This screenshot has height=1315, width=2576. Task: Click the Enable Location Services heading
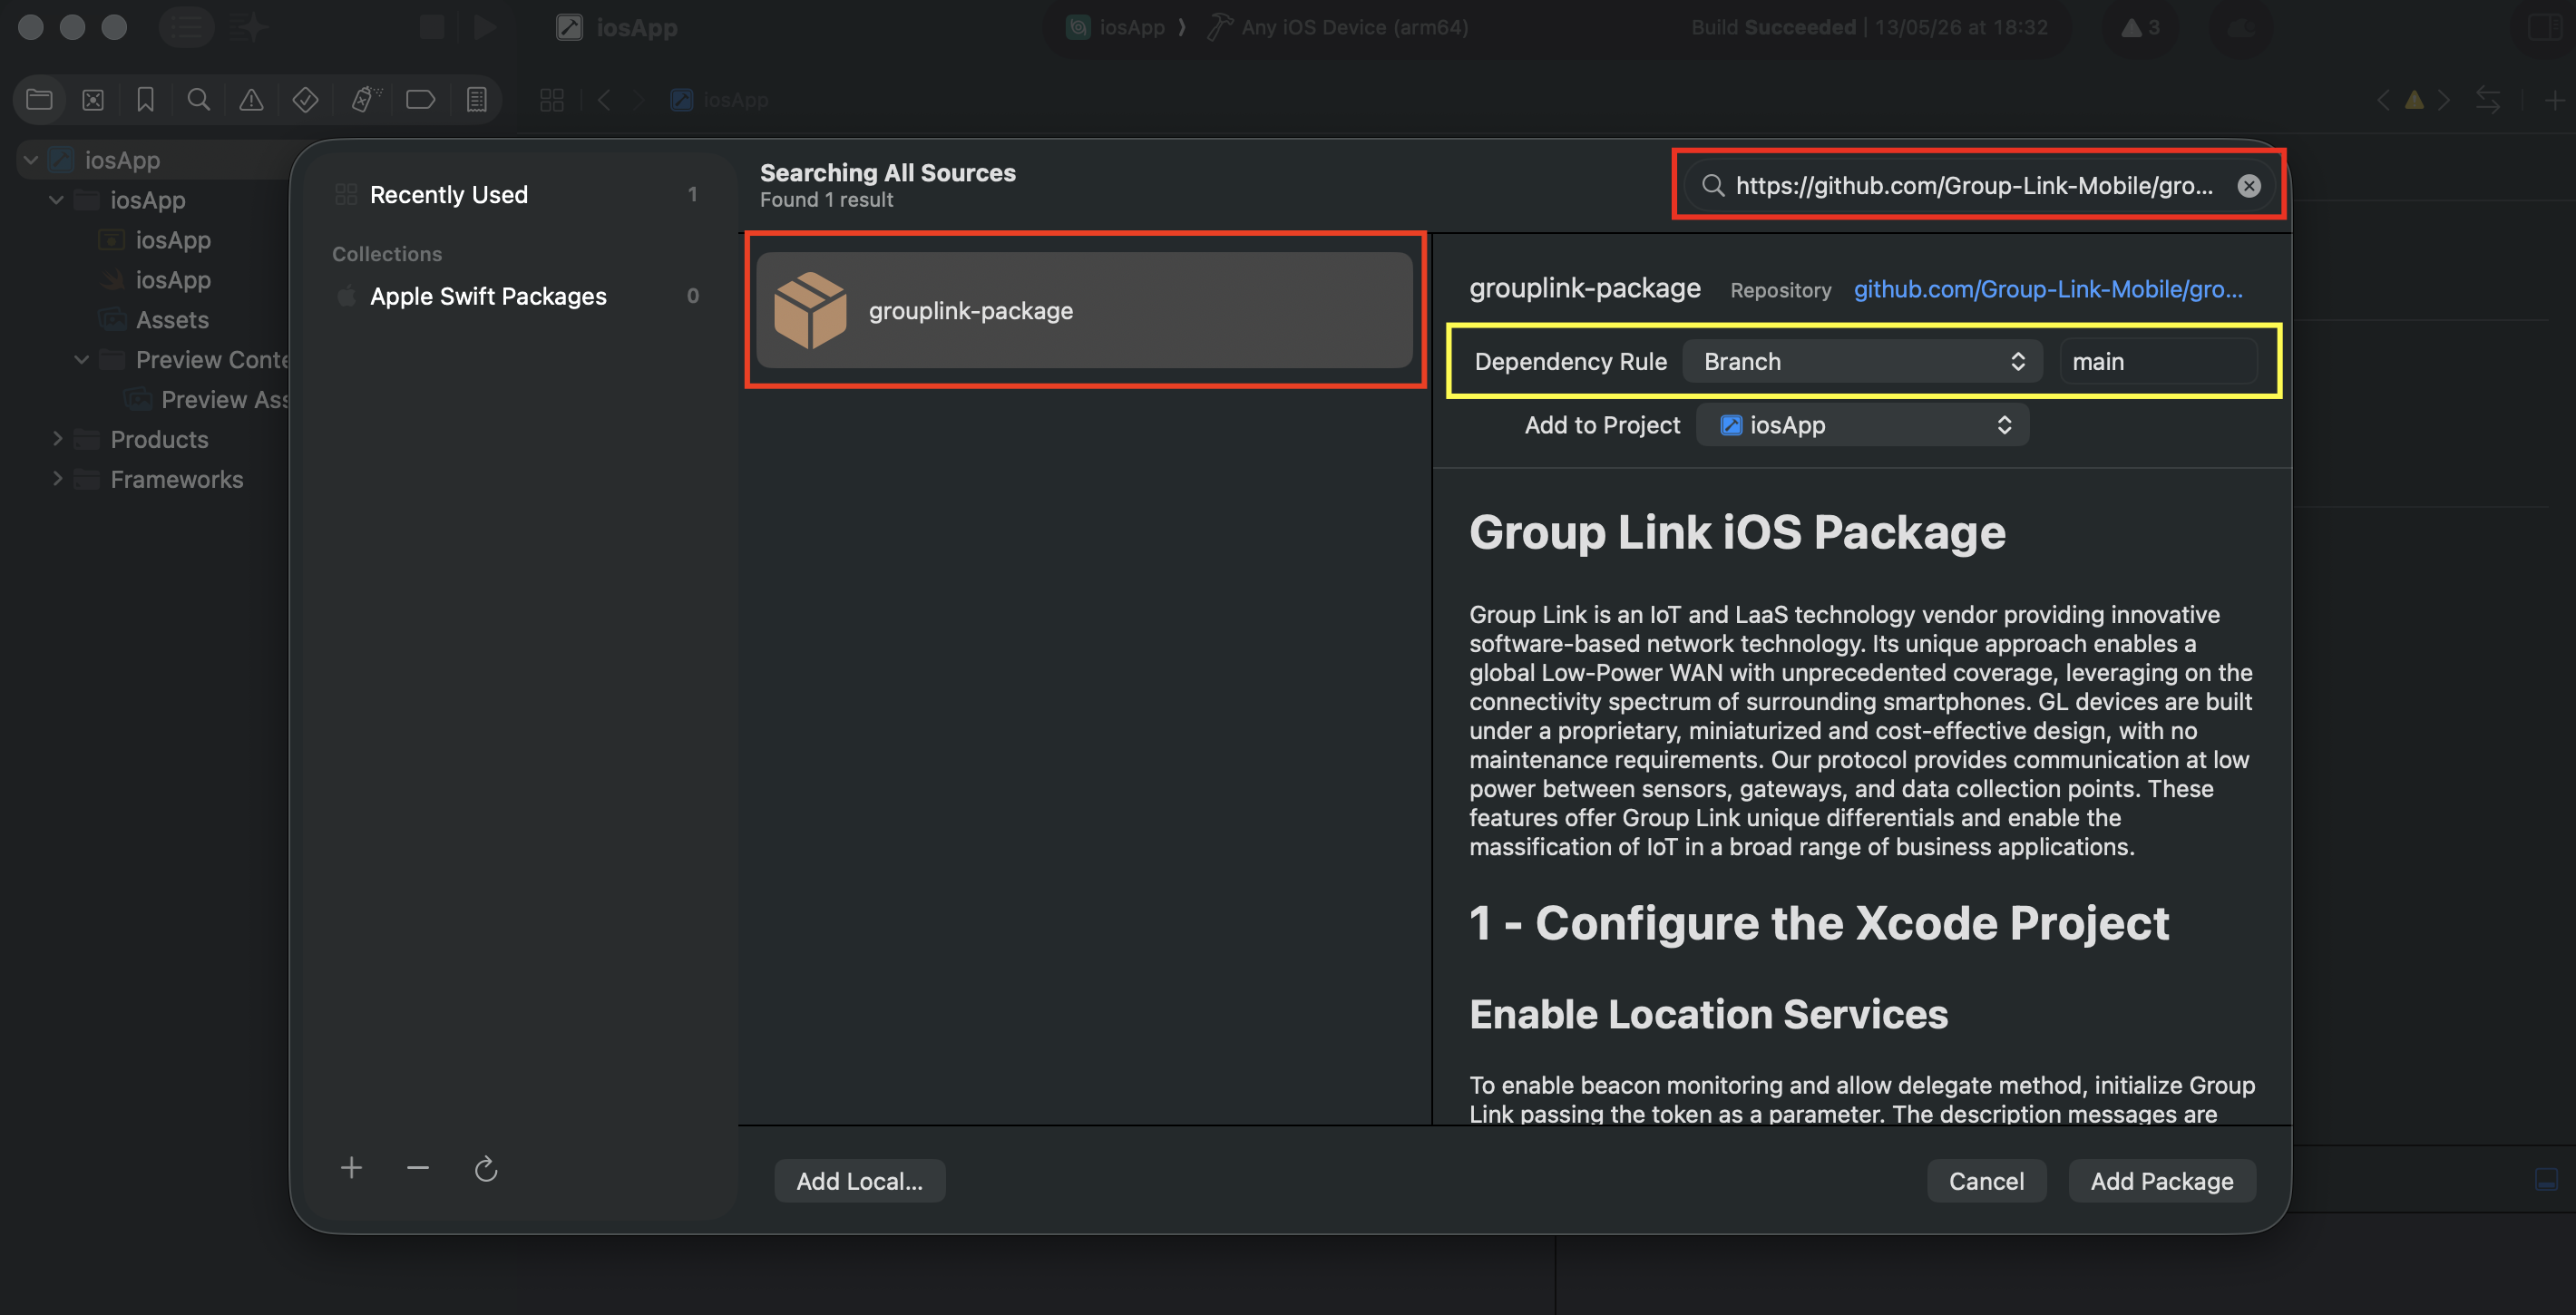click(1708, 1014)
